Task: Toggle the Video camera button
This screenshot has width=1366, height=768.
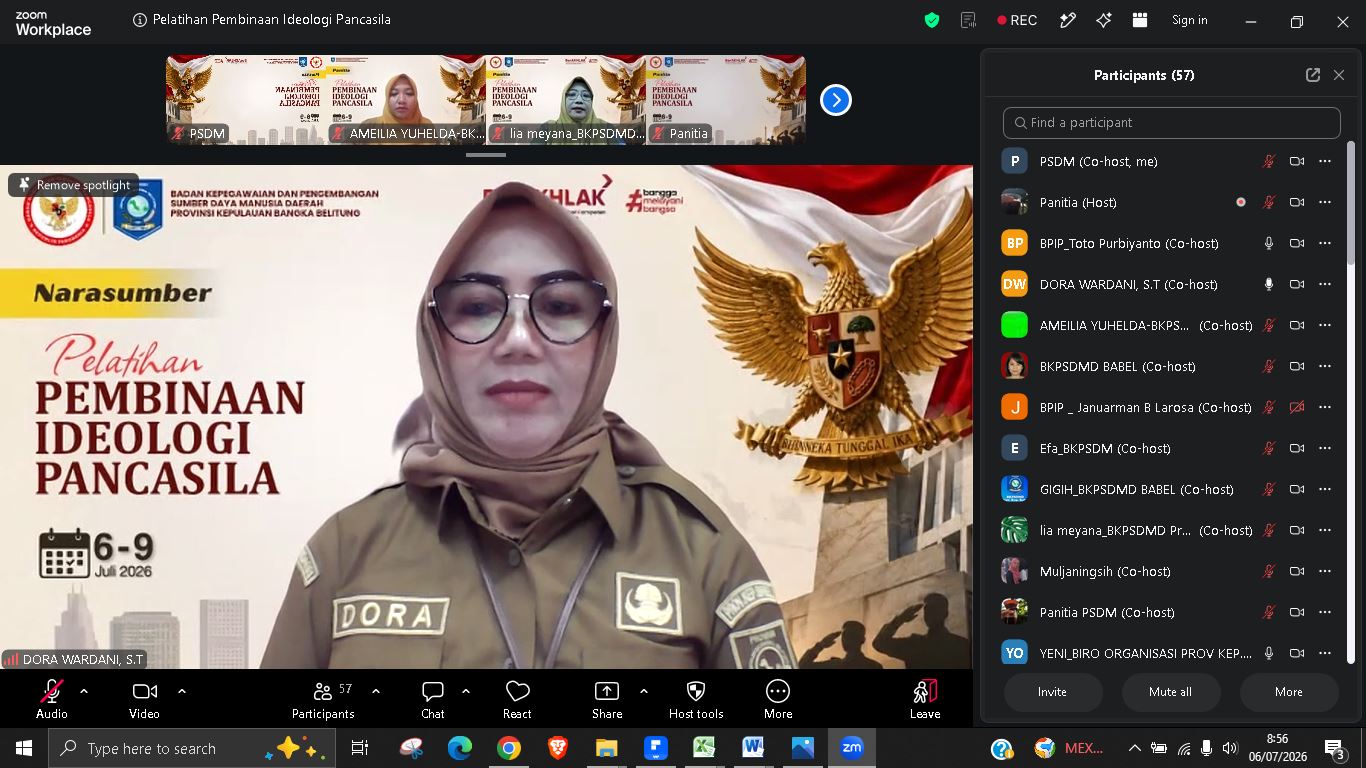Action: pyautogui.click(x=145, y=691)
